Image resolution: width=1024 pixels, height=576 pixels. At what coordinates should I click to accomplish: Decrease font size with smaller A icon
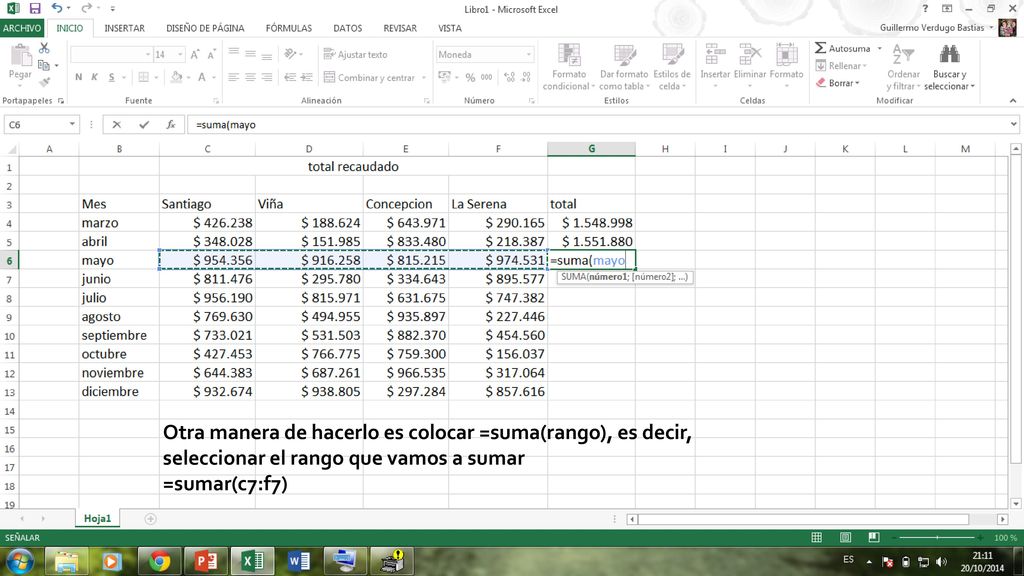pos(211,54)
